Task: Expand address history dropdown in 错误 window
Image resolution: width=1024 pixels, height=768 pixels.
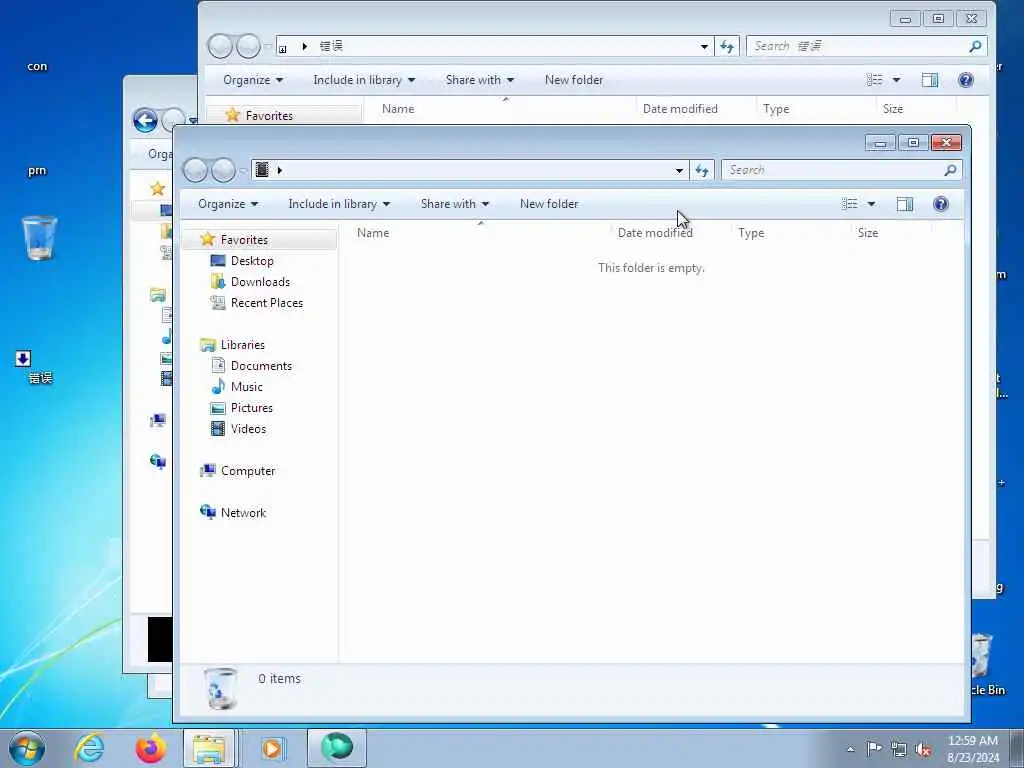Action: pyautogui.click(x=704, y=46)
